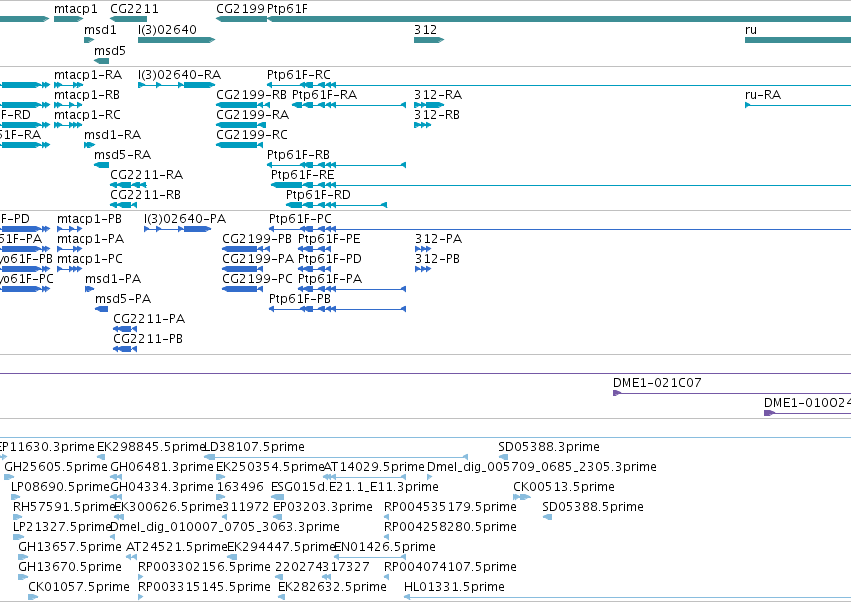Click the 'Ptp61F-PB' protein label
Screen dimensions: 851x602
coord(300,299)
